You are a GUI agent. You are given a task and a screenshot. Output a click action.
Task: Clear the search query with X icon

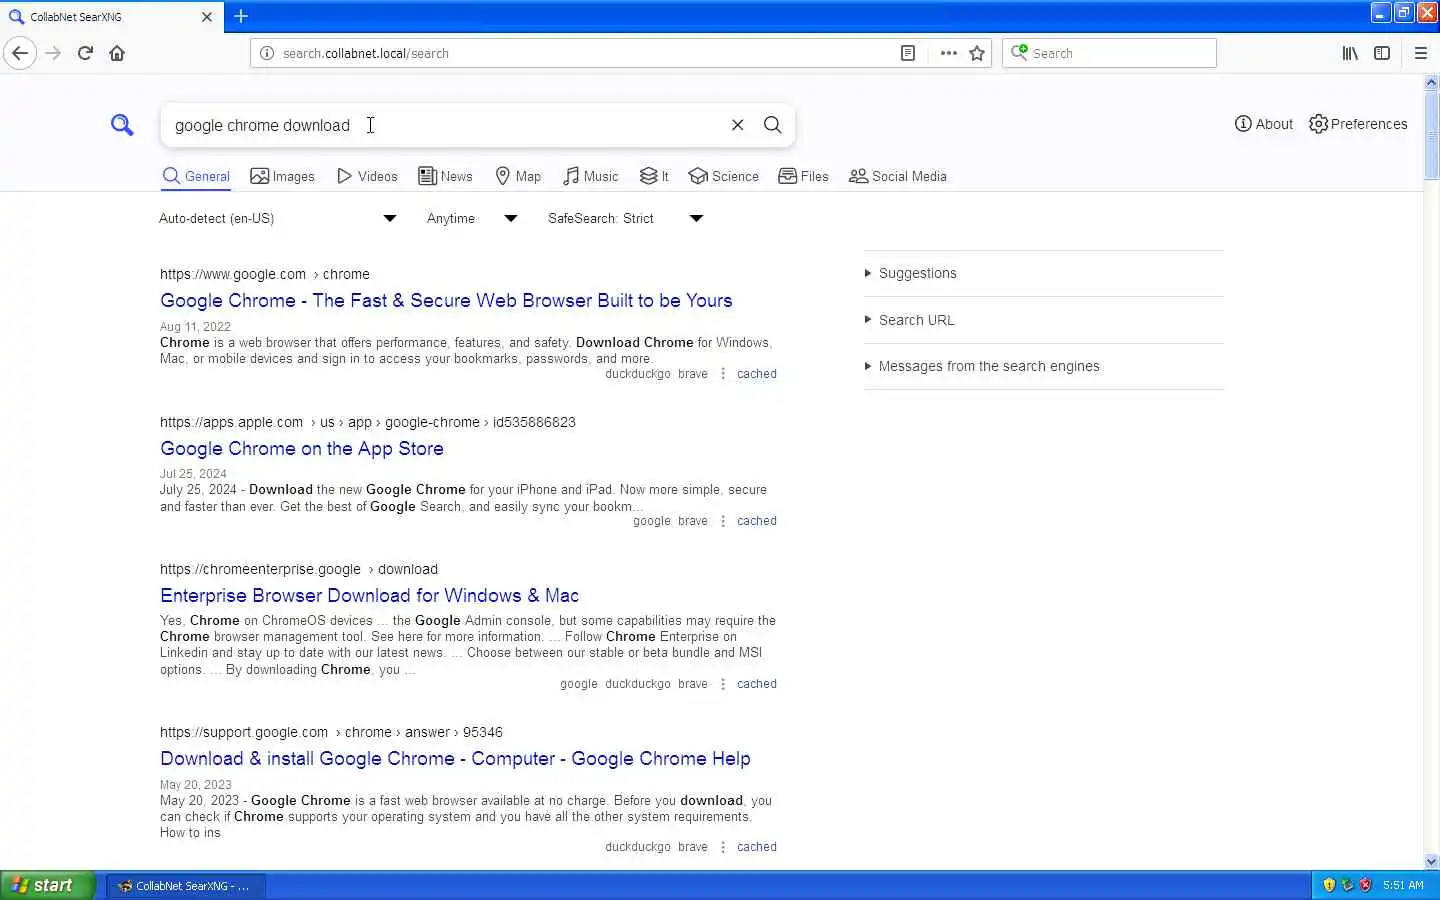coord(737,125)
